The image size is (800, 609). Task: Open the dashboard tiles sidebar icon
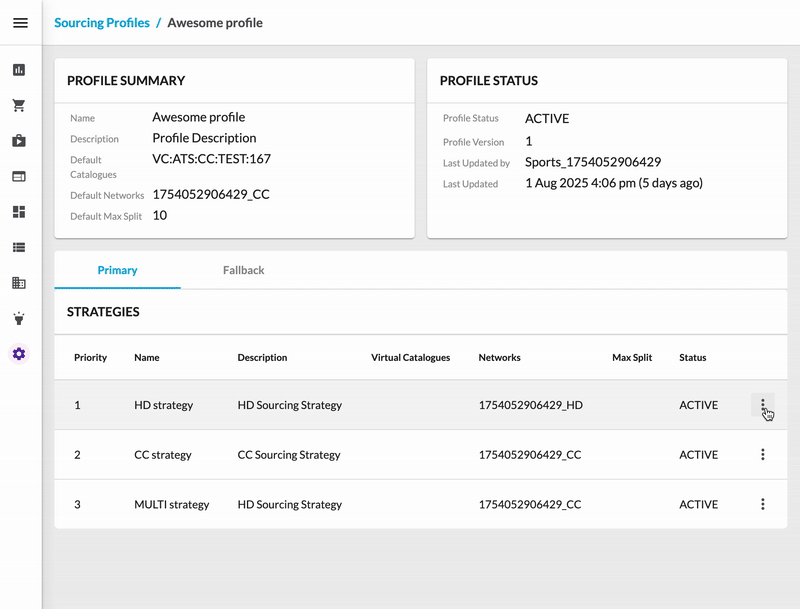[x=19, y=212]
